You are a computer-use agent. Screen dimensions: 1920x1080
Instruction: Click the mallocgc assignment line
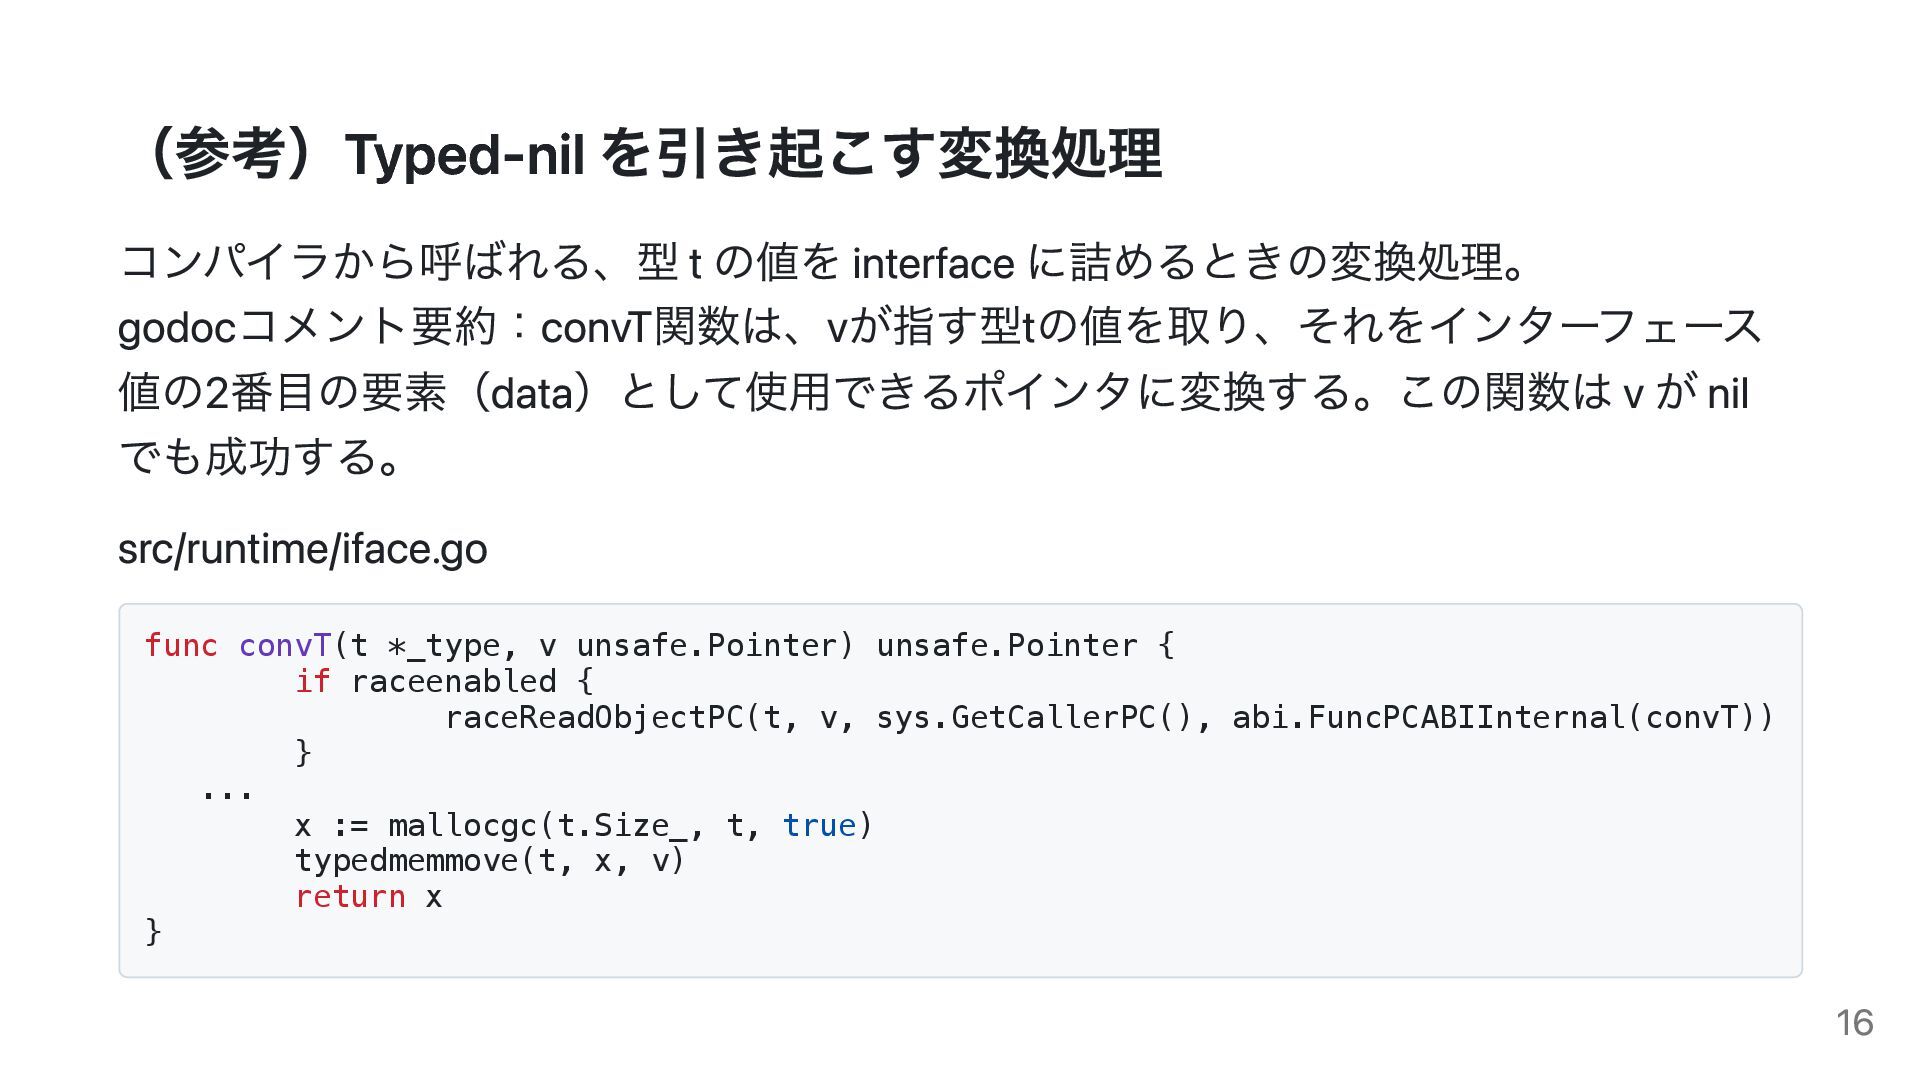point(584,826)
